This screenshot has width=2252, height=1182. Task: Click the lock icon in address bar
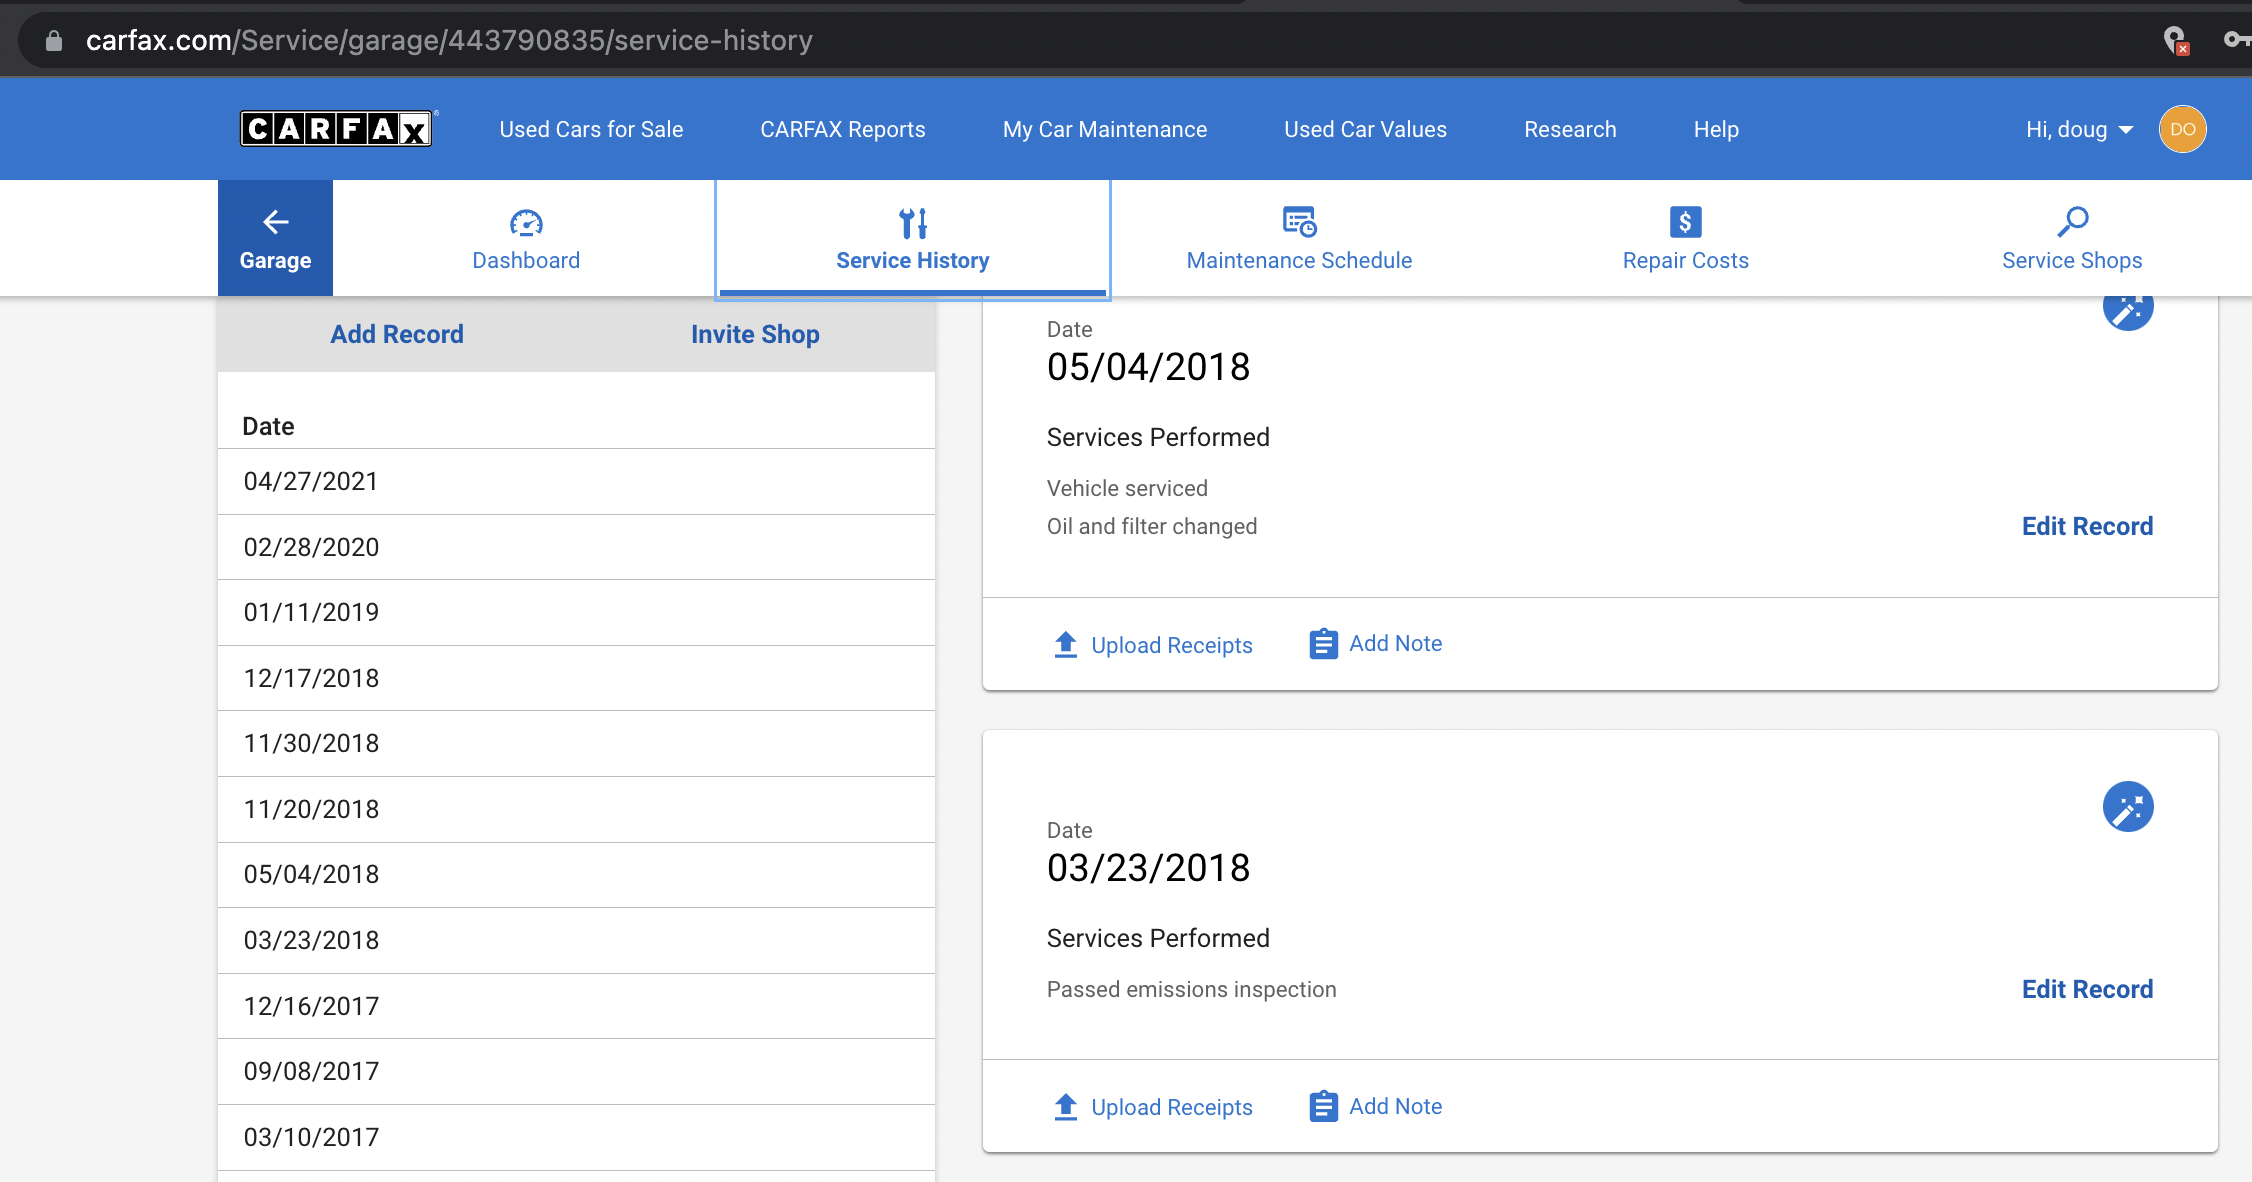pos(54,40)
